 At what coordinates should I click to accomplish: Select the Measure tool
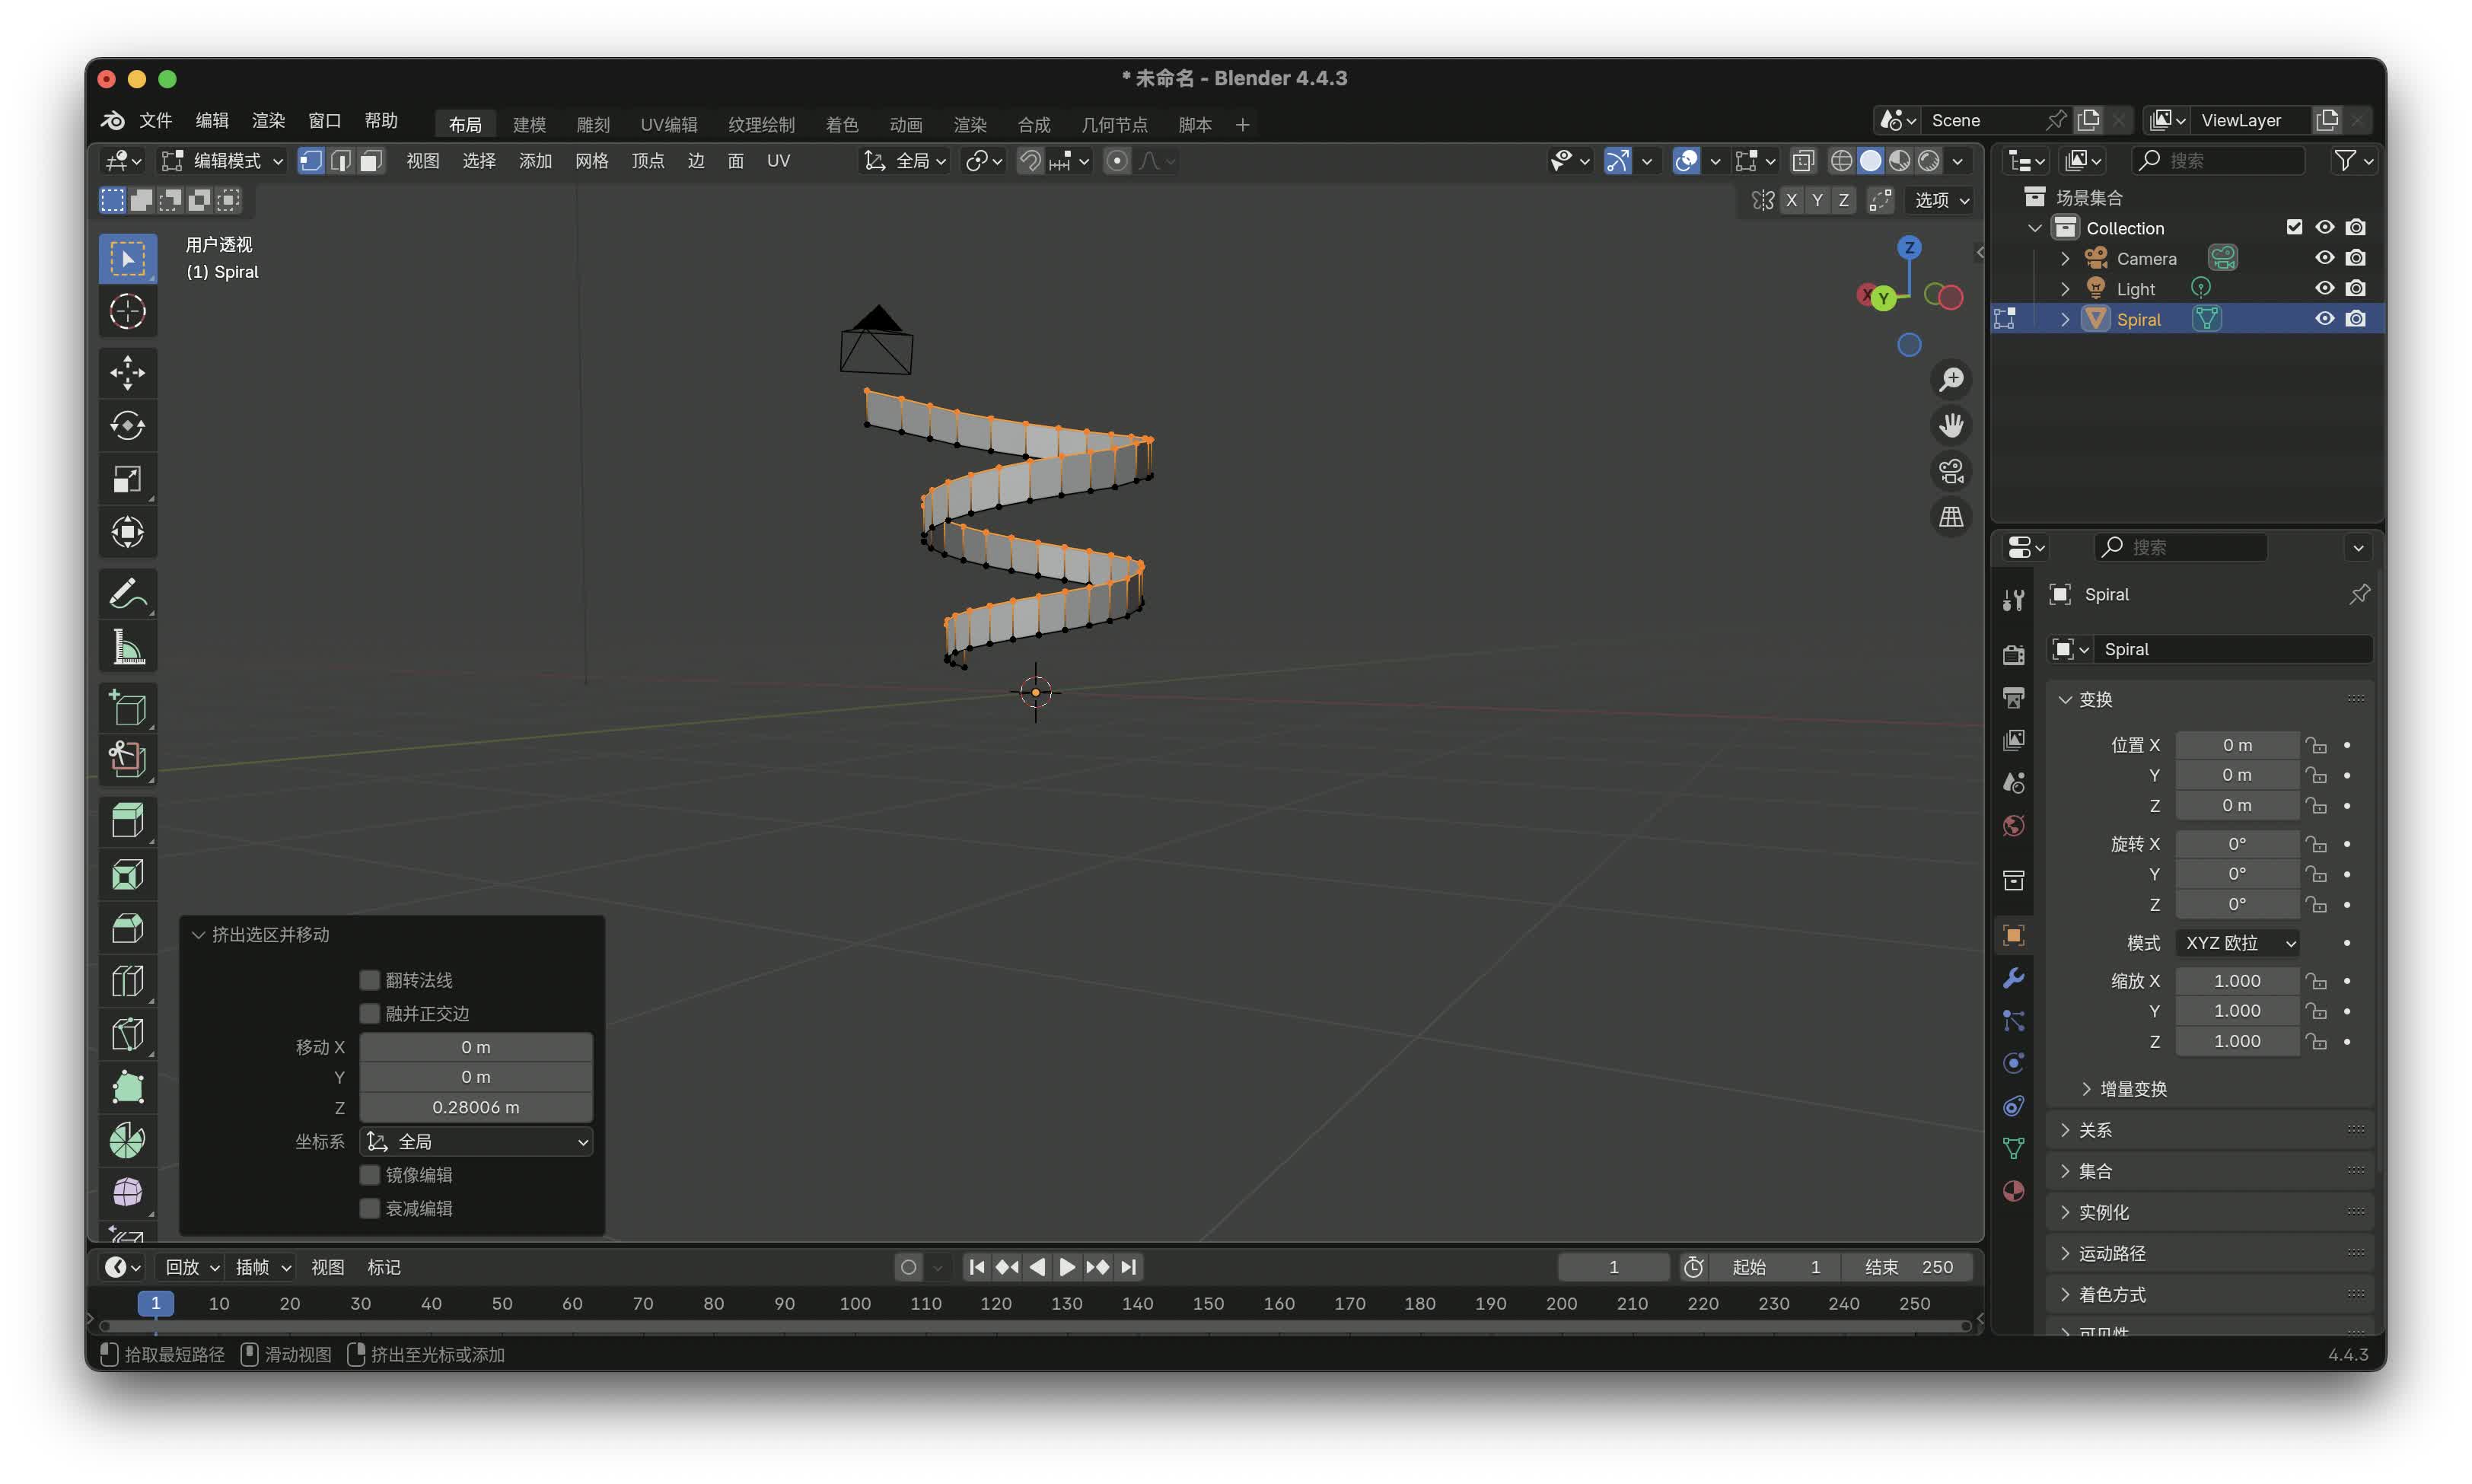tap(127, 648)
